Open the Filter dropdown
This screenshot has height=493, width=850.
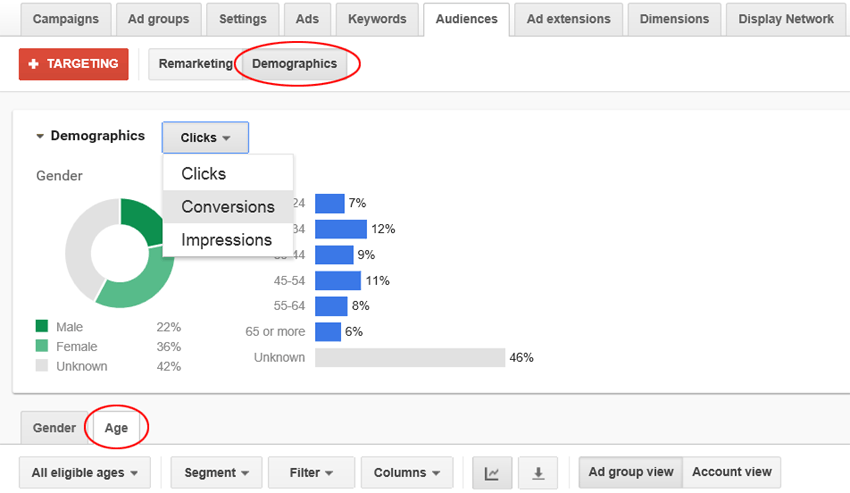coord(311,473)
